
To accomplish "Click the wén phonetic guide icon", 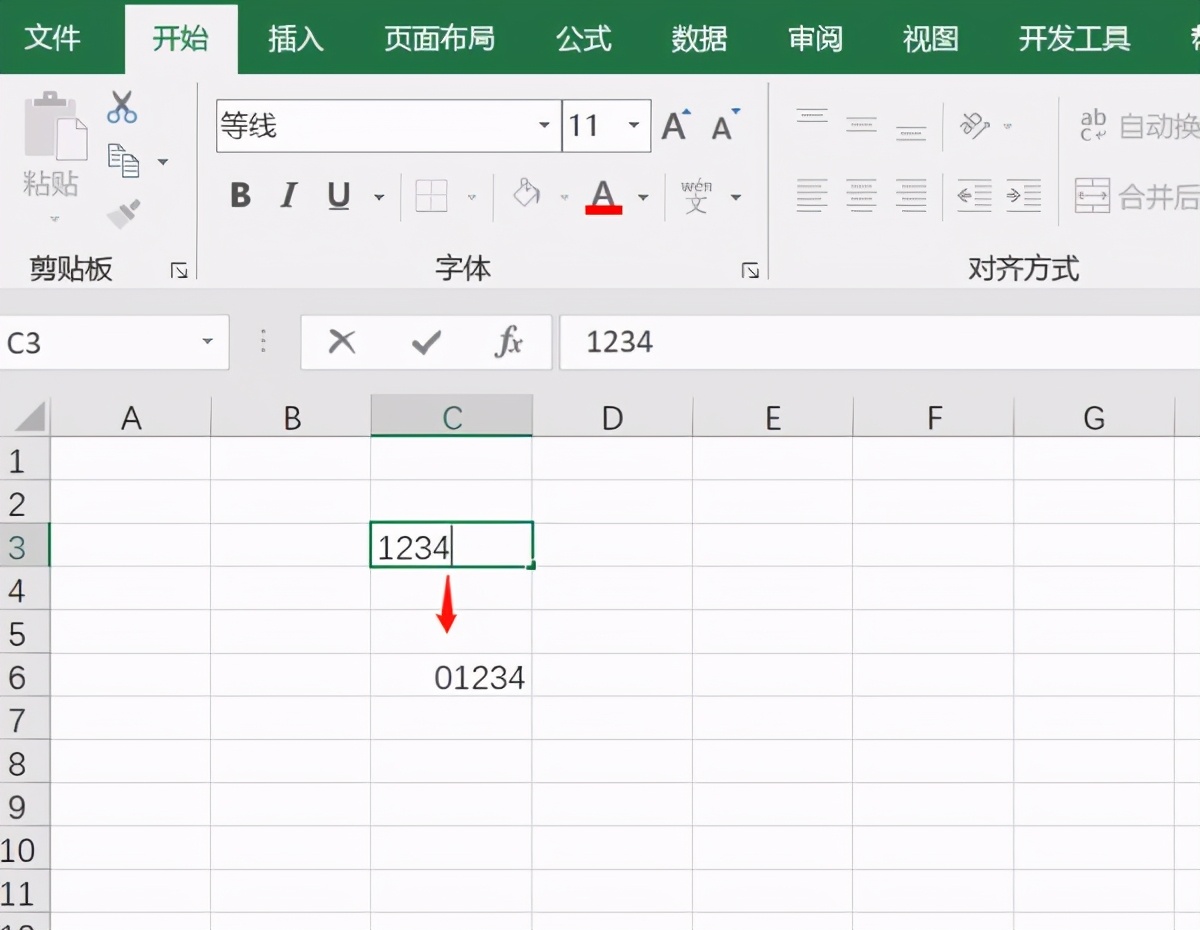I will pyautogui.click(x=696, y=196).
